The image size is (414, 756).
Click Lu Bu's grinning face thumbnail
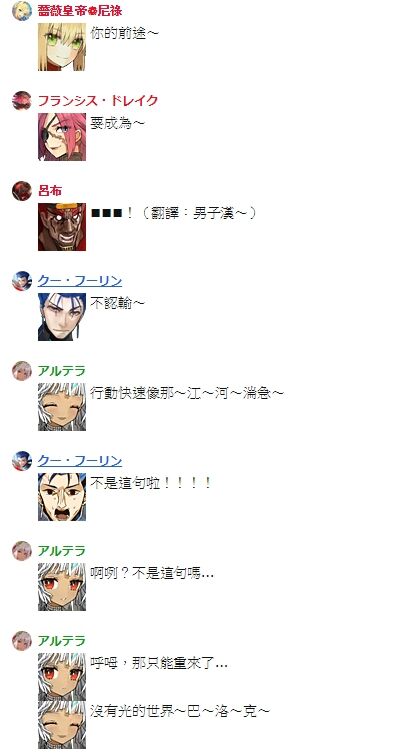point(62,227)
